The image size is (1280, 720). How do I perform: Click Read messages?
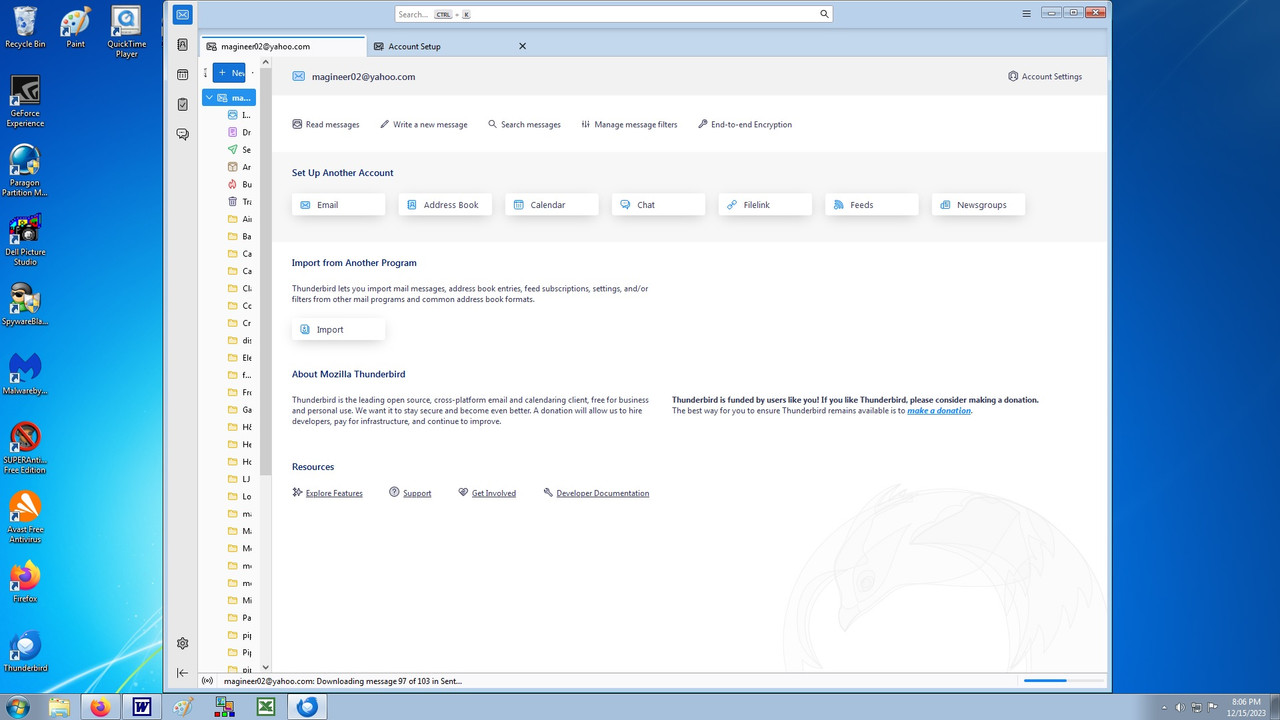coord(326,125)
